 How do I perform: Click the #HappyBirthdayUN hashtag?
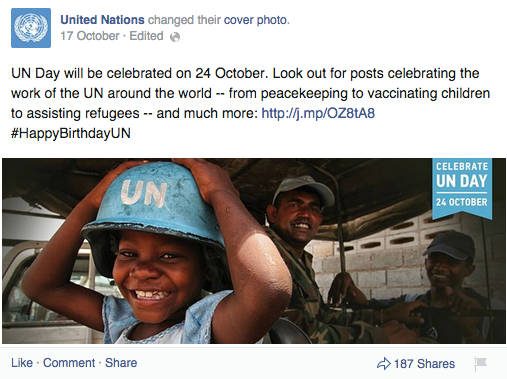[x=71, y=133]
